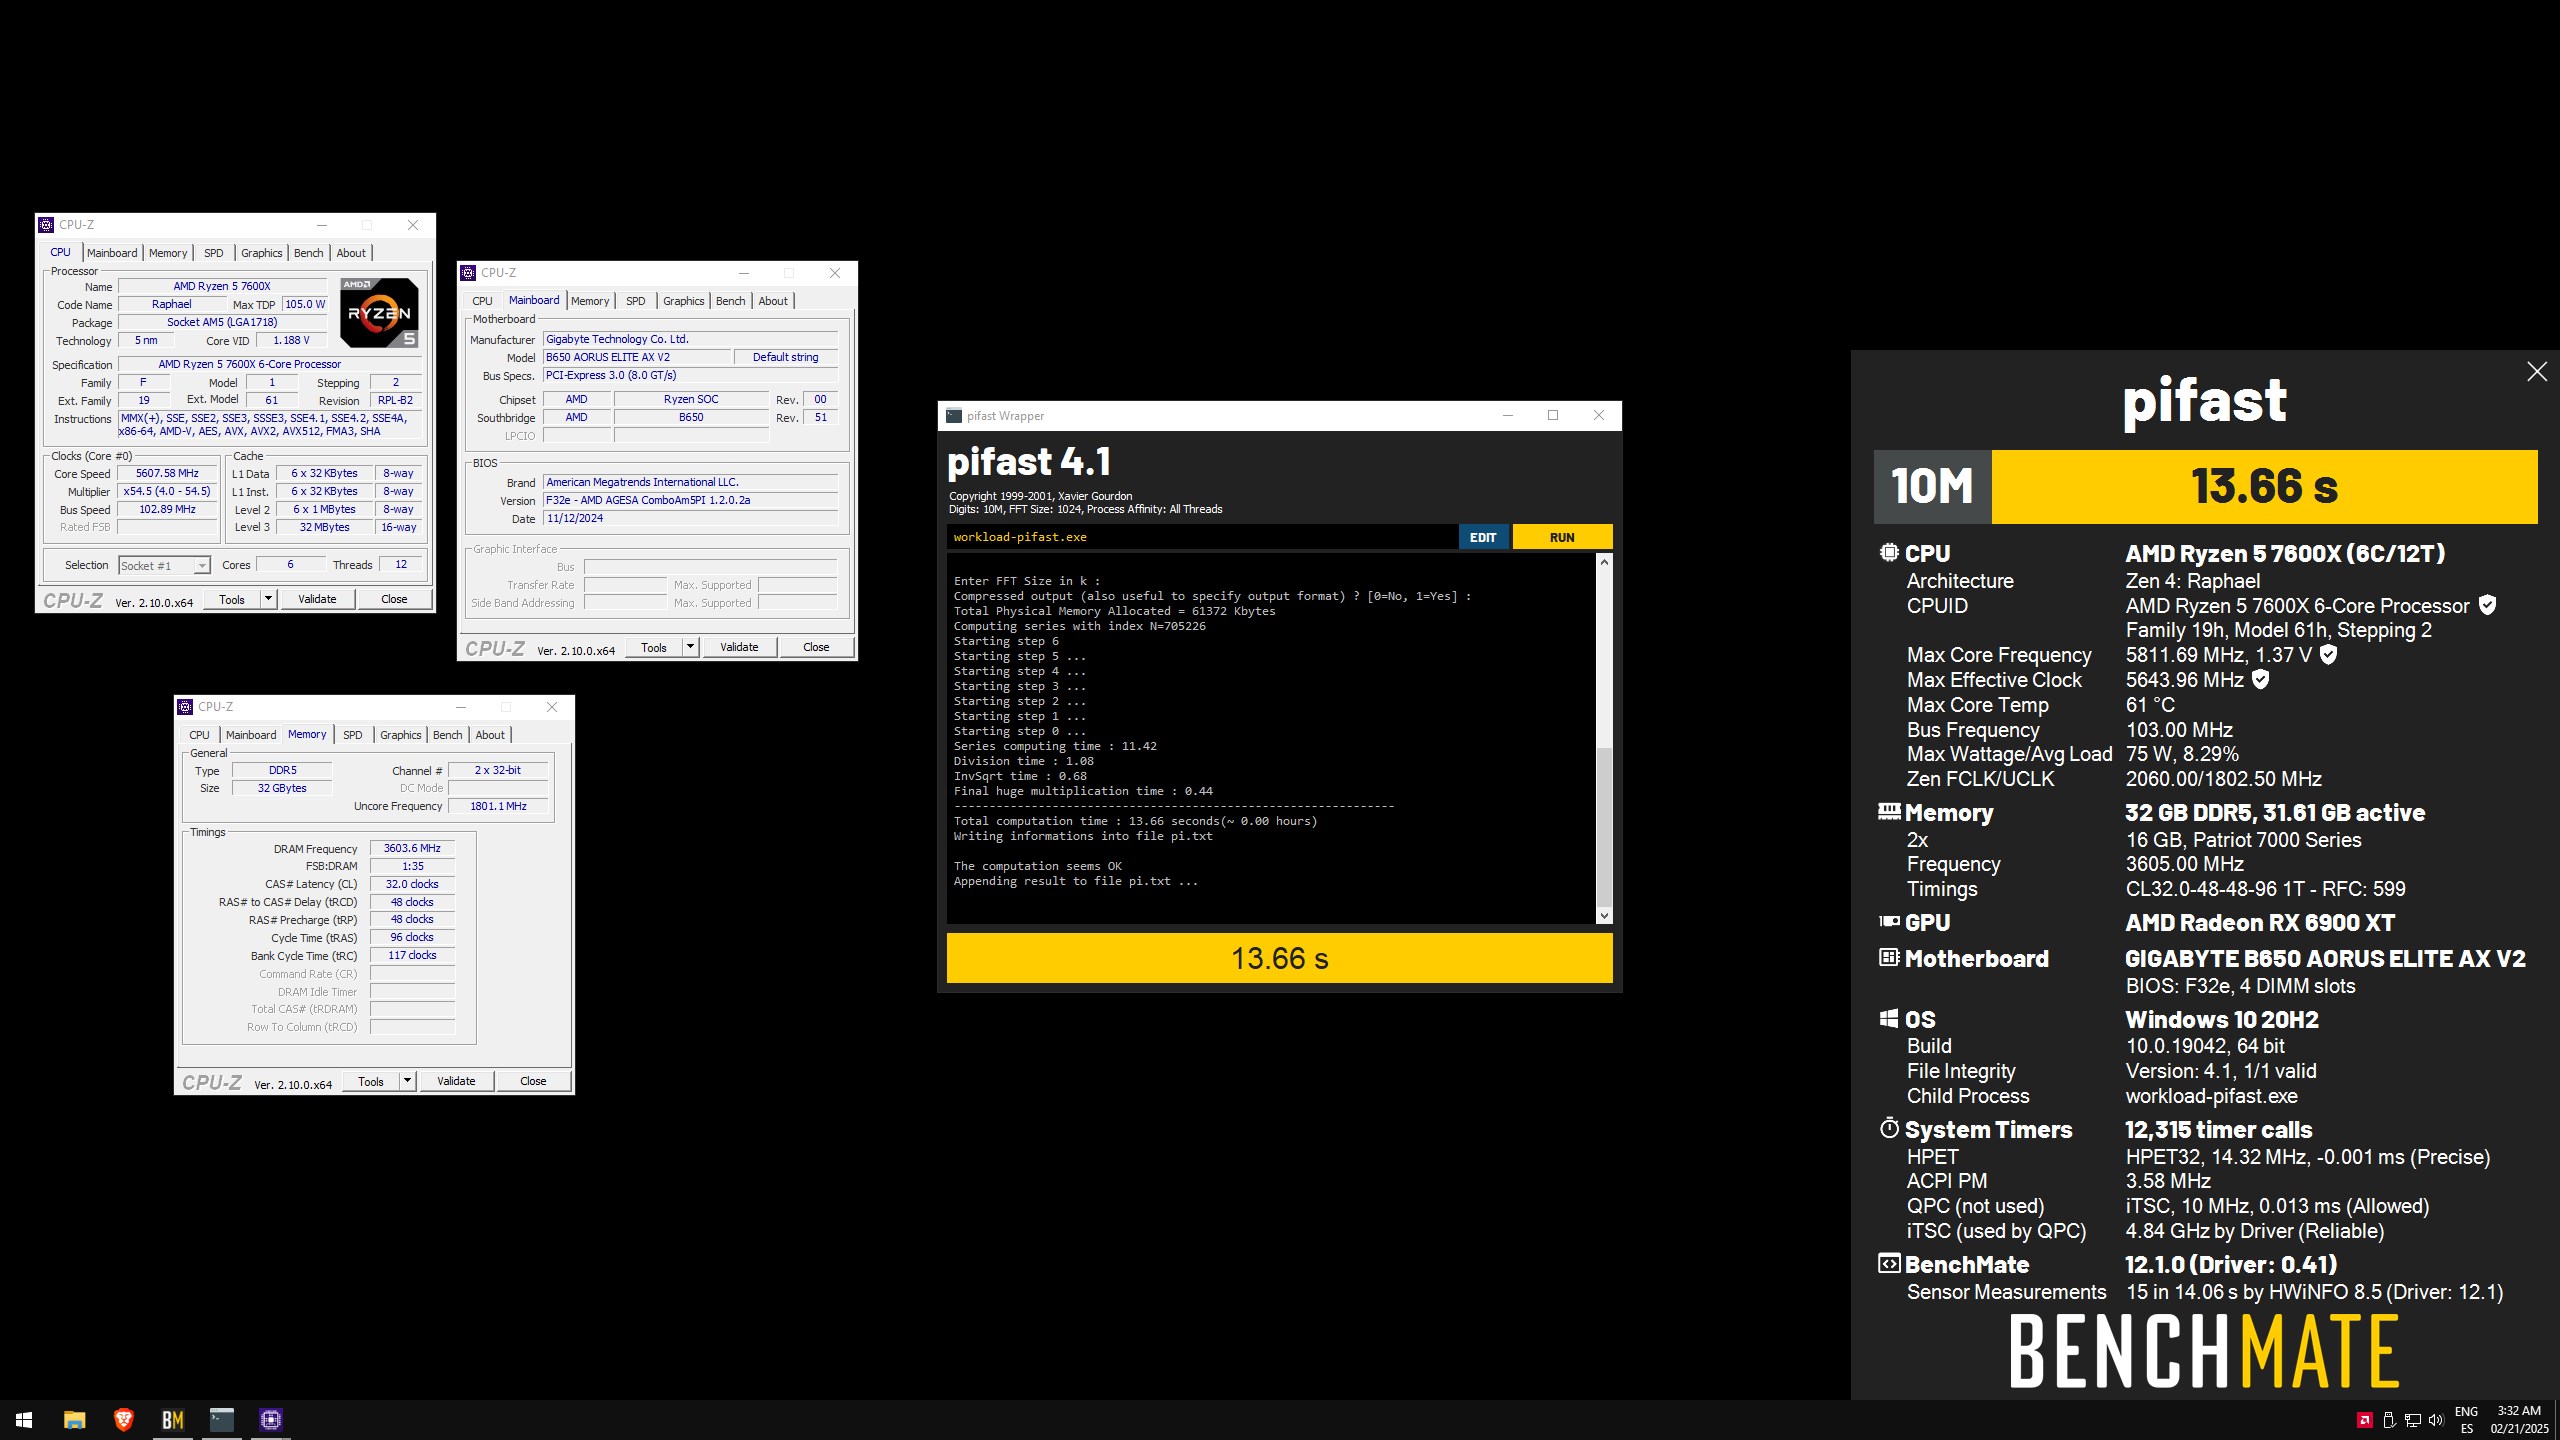Image resolution: width=2560 pixels, height=1440 pixels.
Task: Click the B650 AORUS ELITE AX V2 model field
Action: [636, 357]
